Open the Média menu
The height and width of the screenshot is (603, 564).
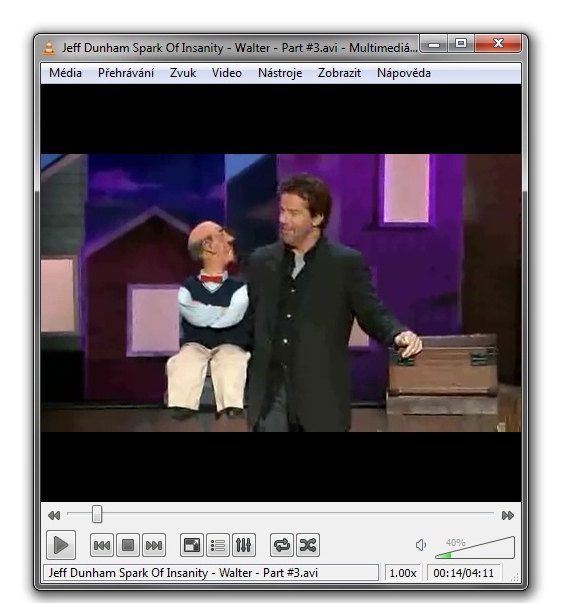(65, 73)
